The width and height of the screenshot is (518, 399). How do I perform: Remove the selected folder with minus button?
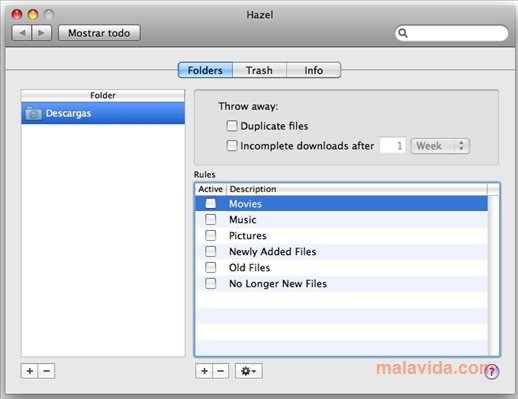click(47, 371)
